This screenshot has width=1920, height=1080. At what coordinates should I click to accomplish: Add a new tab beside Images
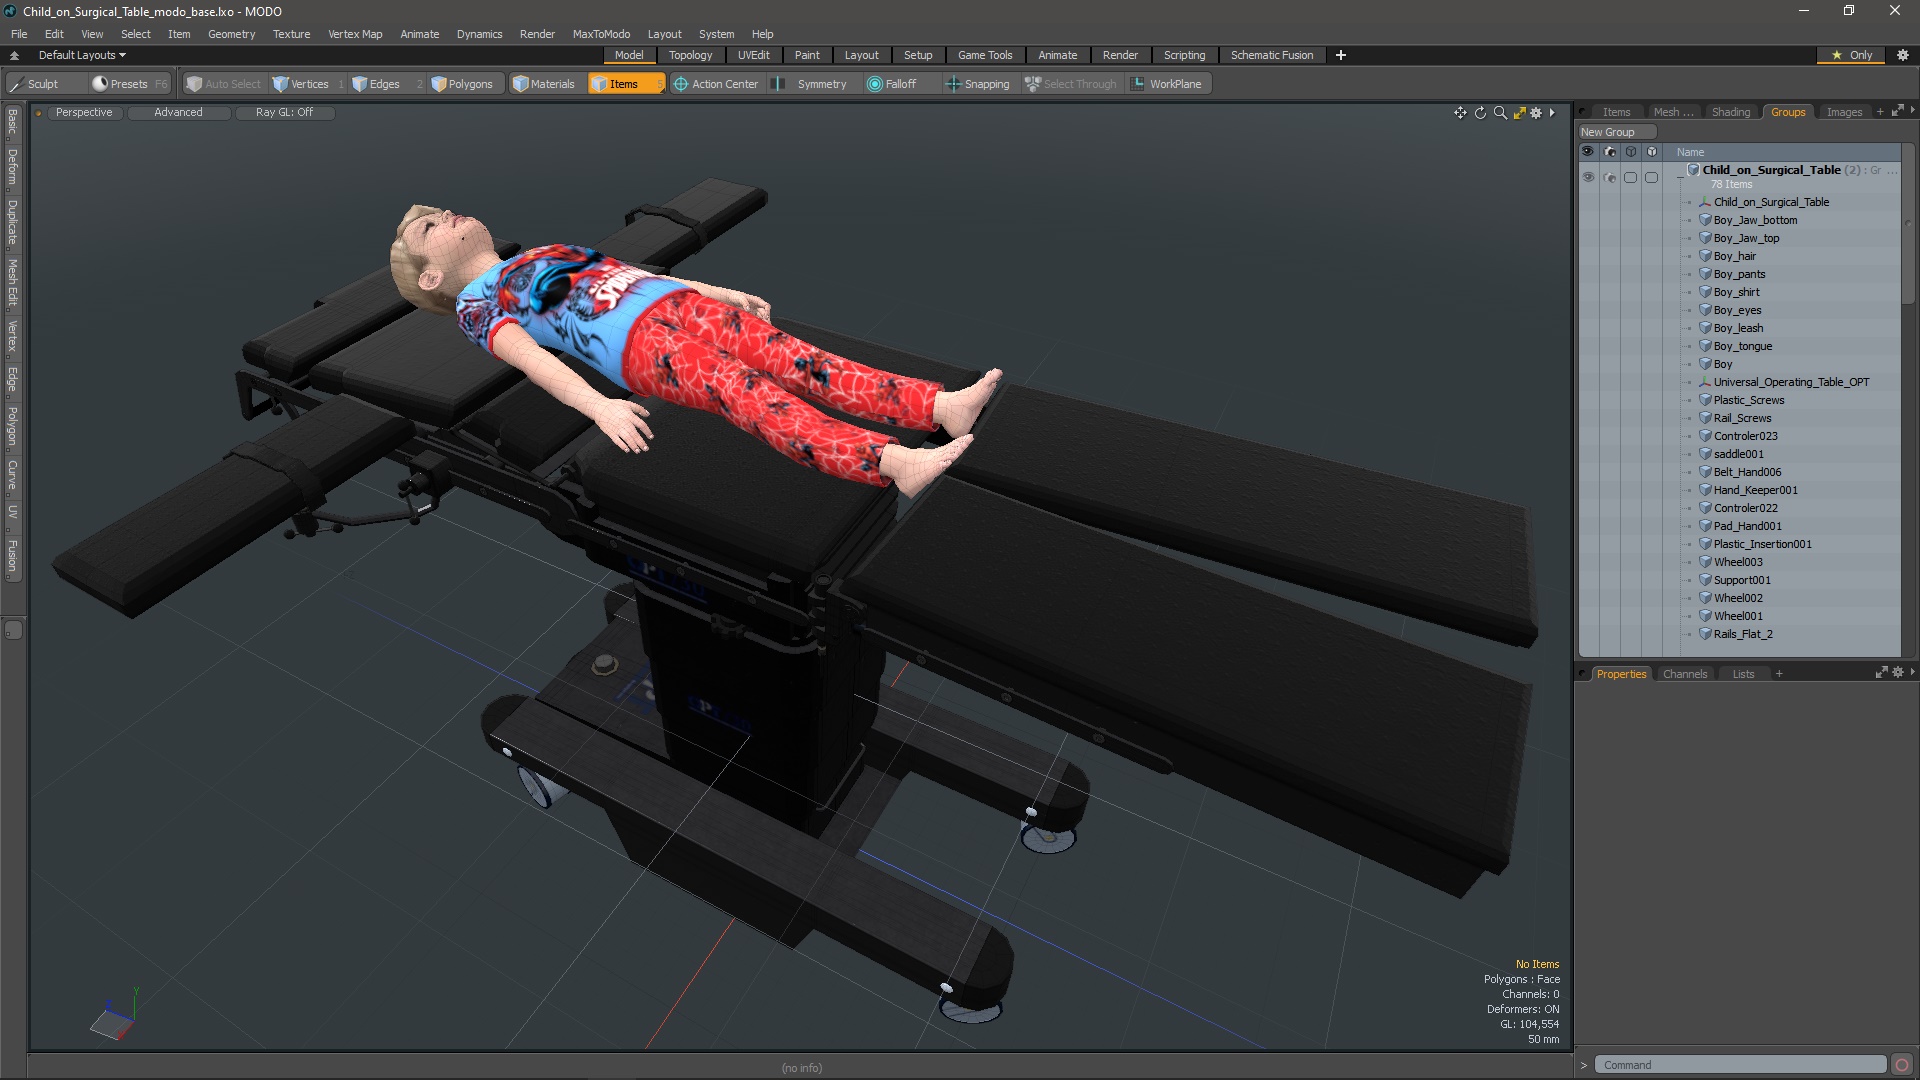(1880, 112)
